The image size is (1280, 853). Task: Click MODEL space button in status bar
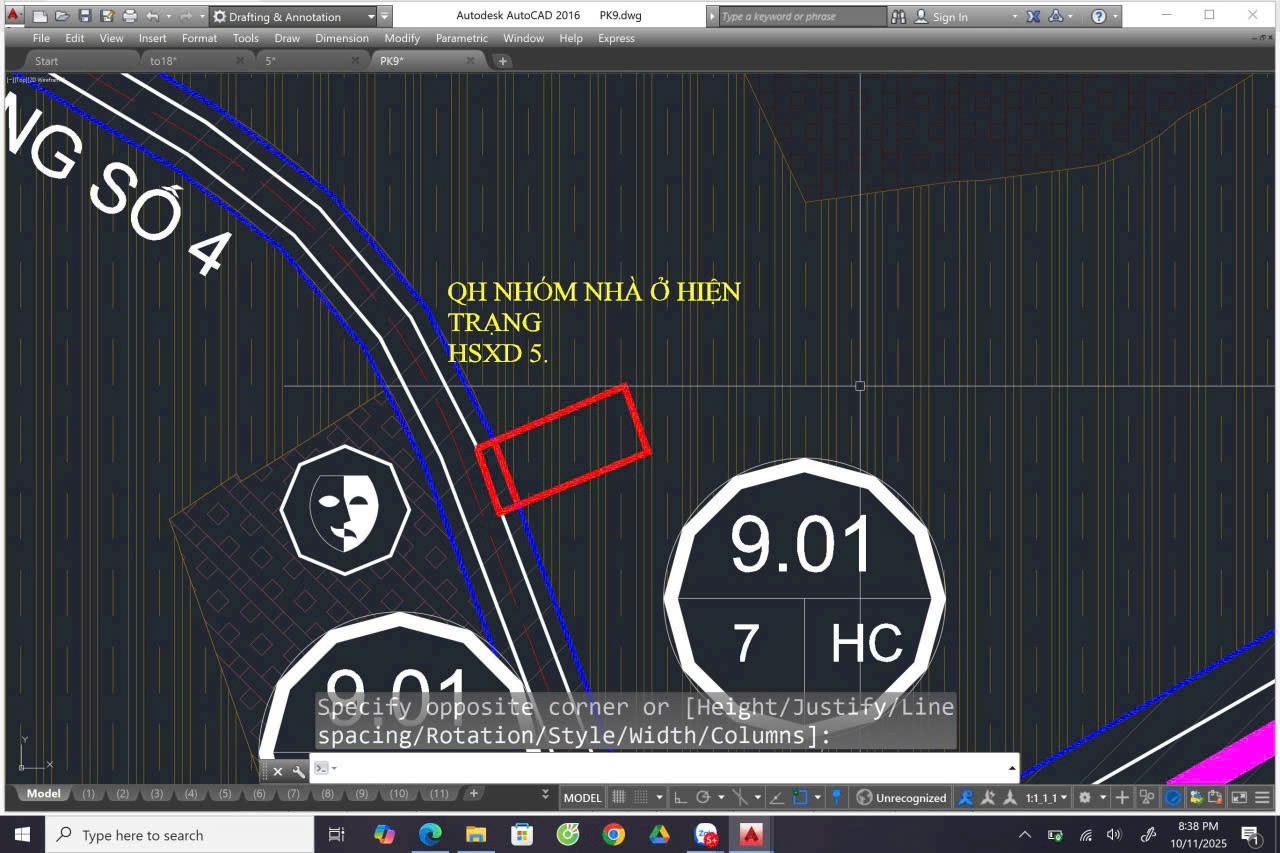tap(582, 797)
